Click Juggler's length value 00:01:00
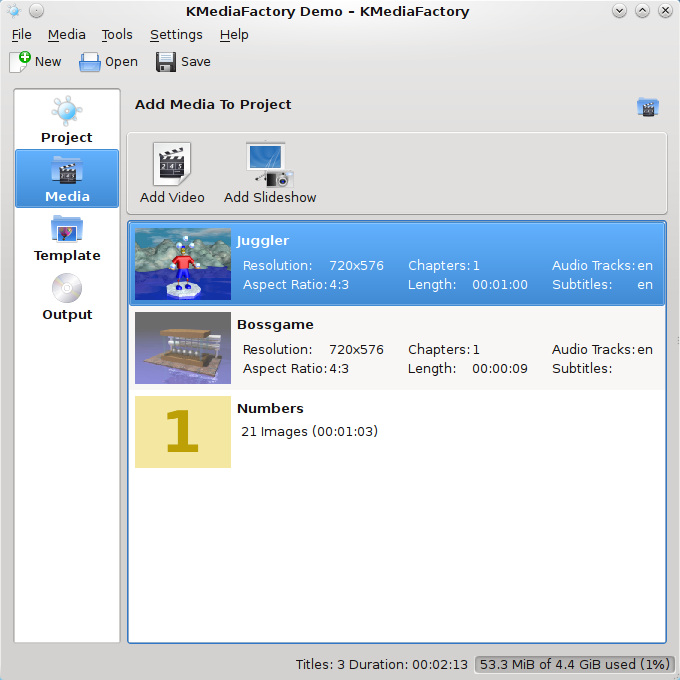The height and width of the screenshot is (680, 680). tap(500, 285)
